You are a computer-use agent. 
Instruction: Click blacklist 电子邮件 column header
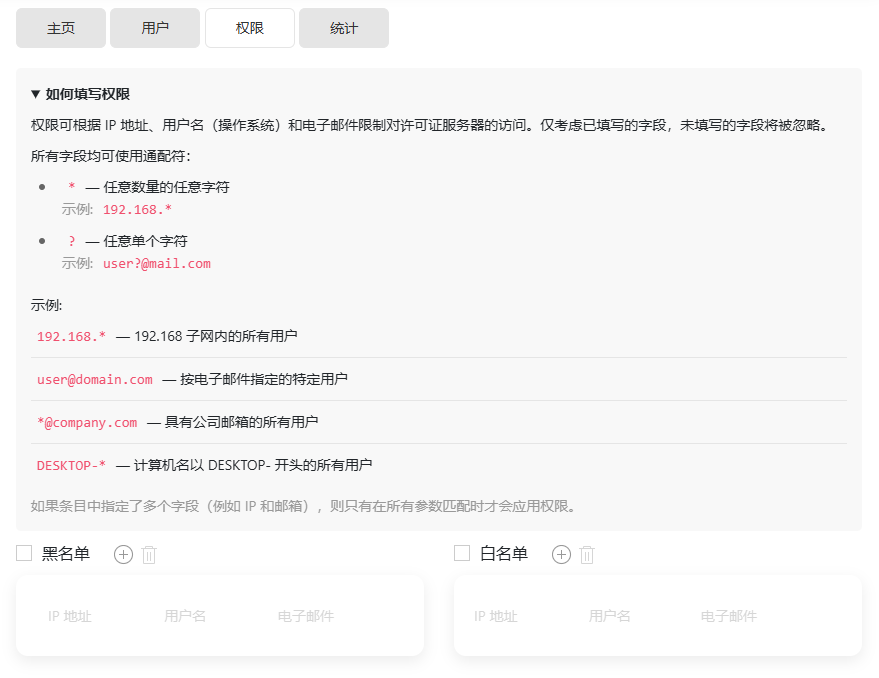tap(306, 617)
